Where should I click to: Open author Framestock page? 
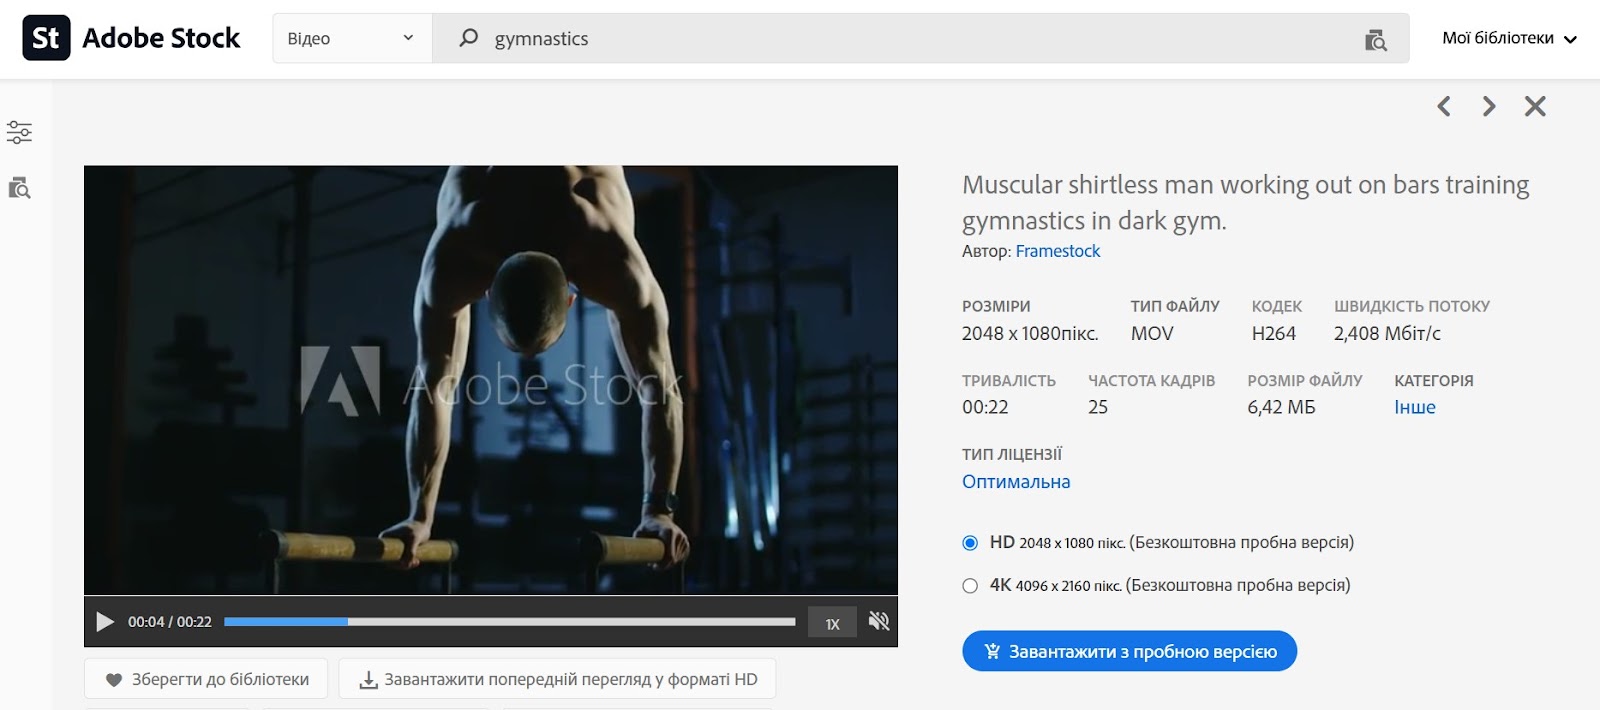pyautogui.click(x=1058, y=251)
